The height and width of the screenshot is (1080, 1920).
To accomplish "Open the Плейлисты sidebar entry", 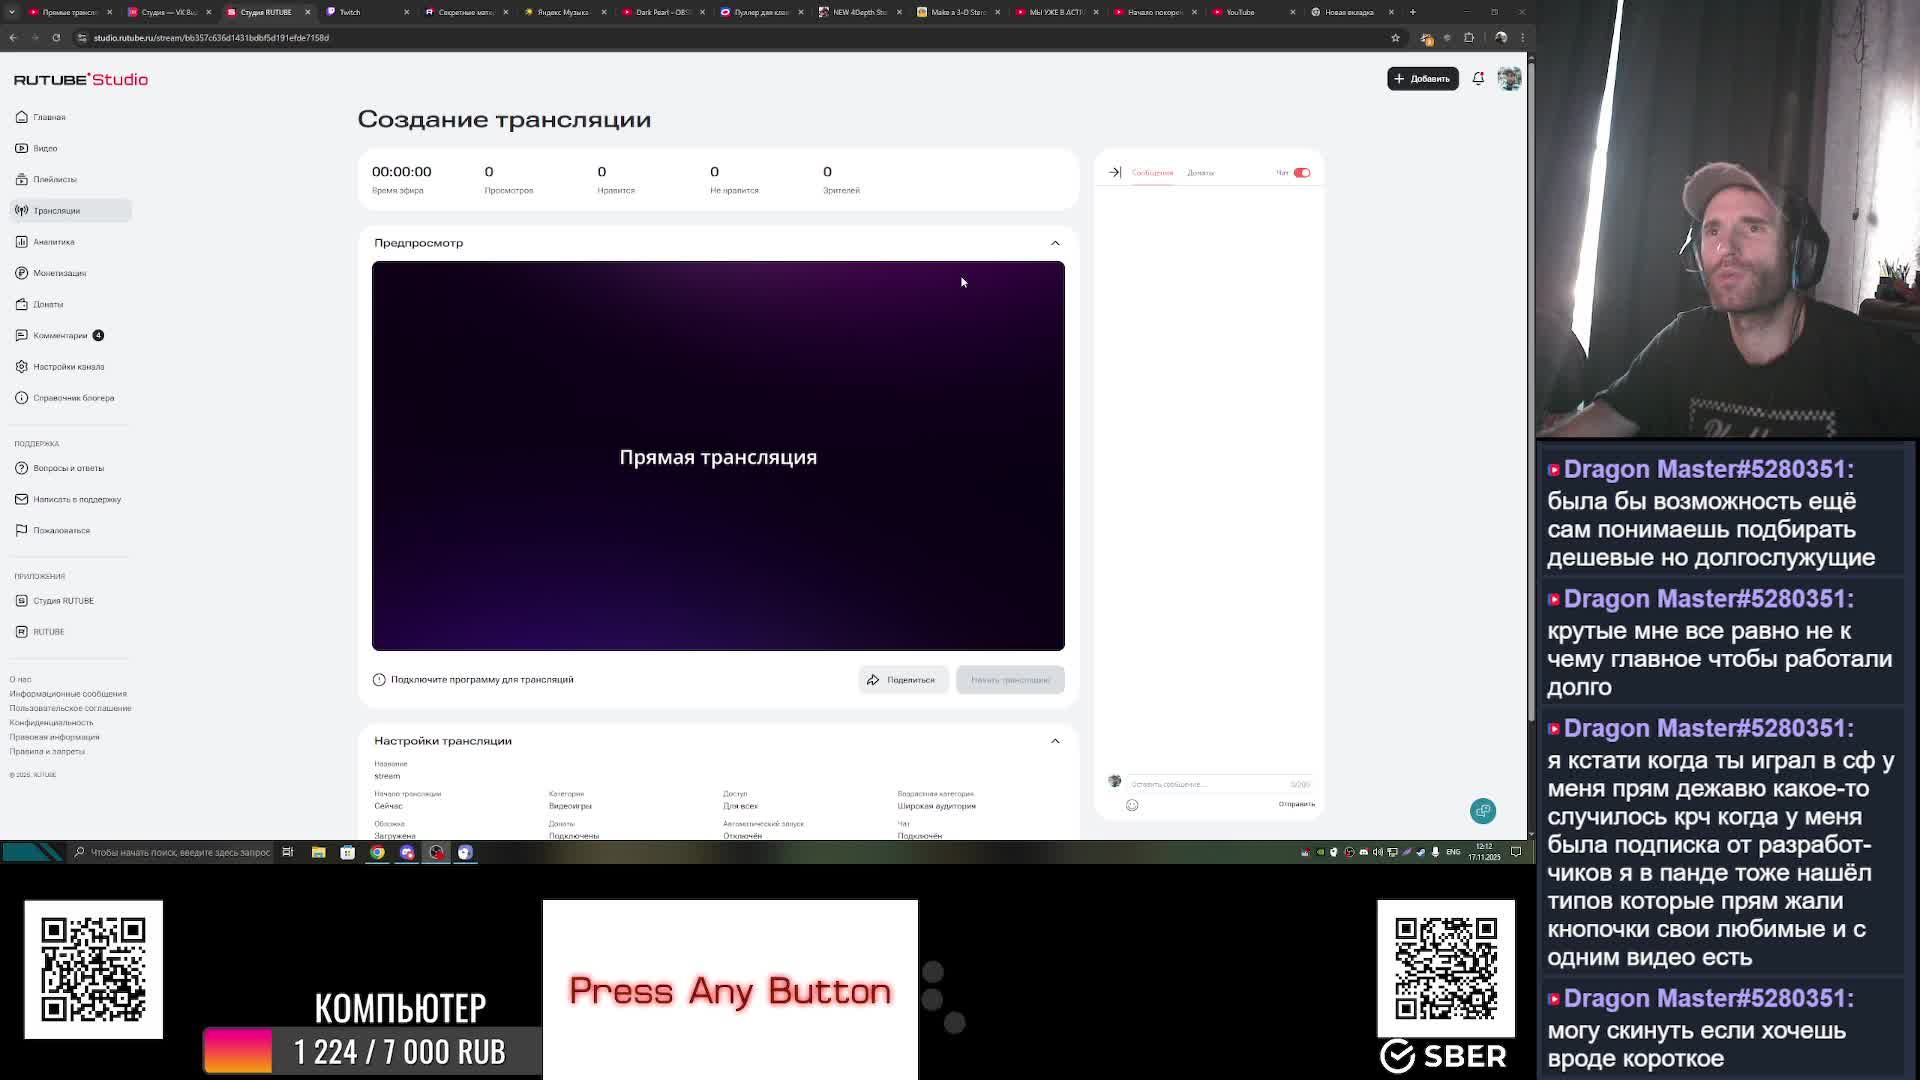I will click(54, 179).
